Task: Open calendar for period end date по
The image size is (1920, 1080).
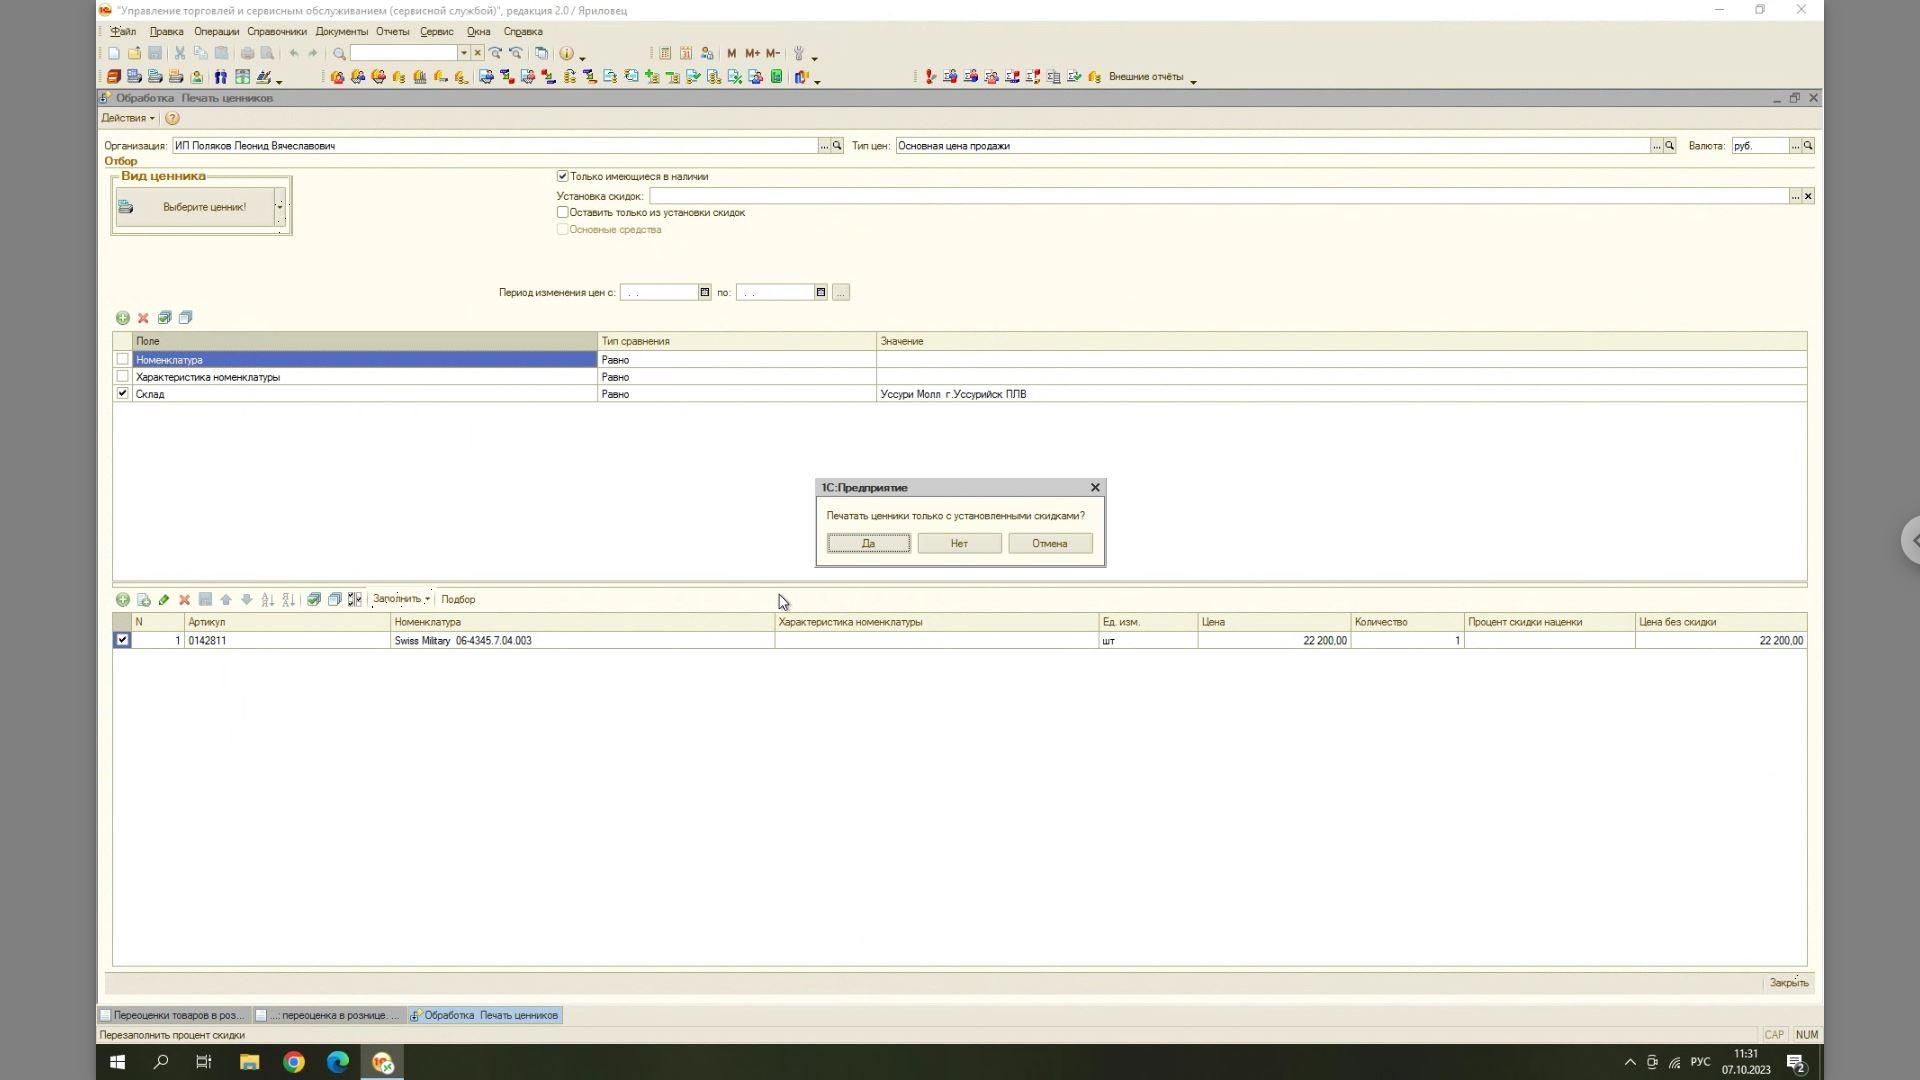Action: [820, 293]
